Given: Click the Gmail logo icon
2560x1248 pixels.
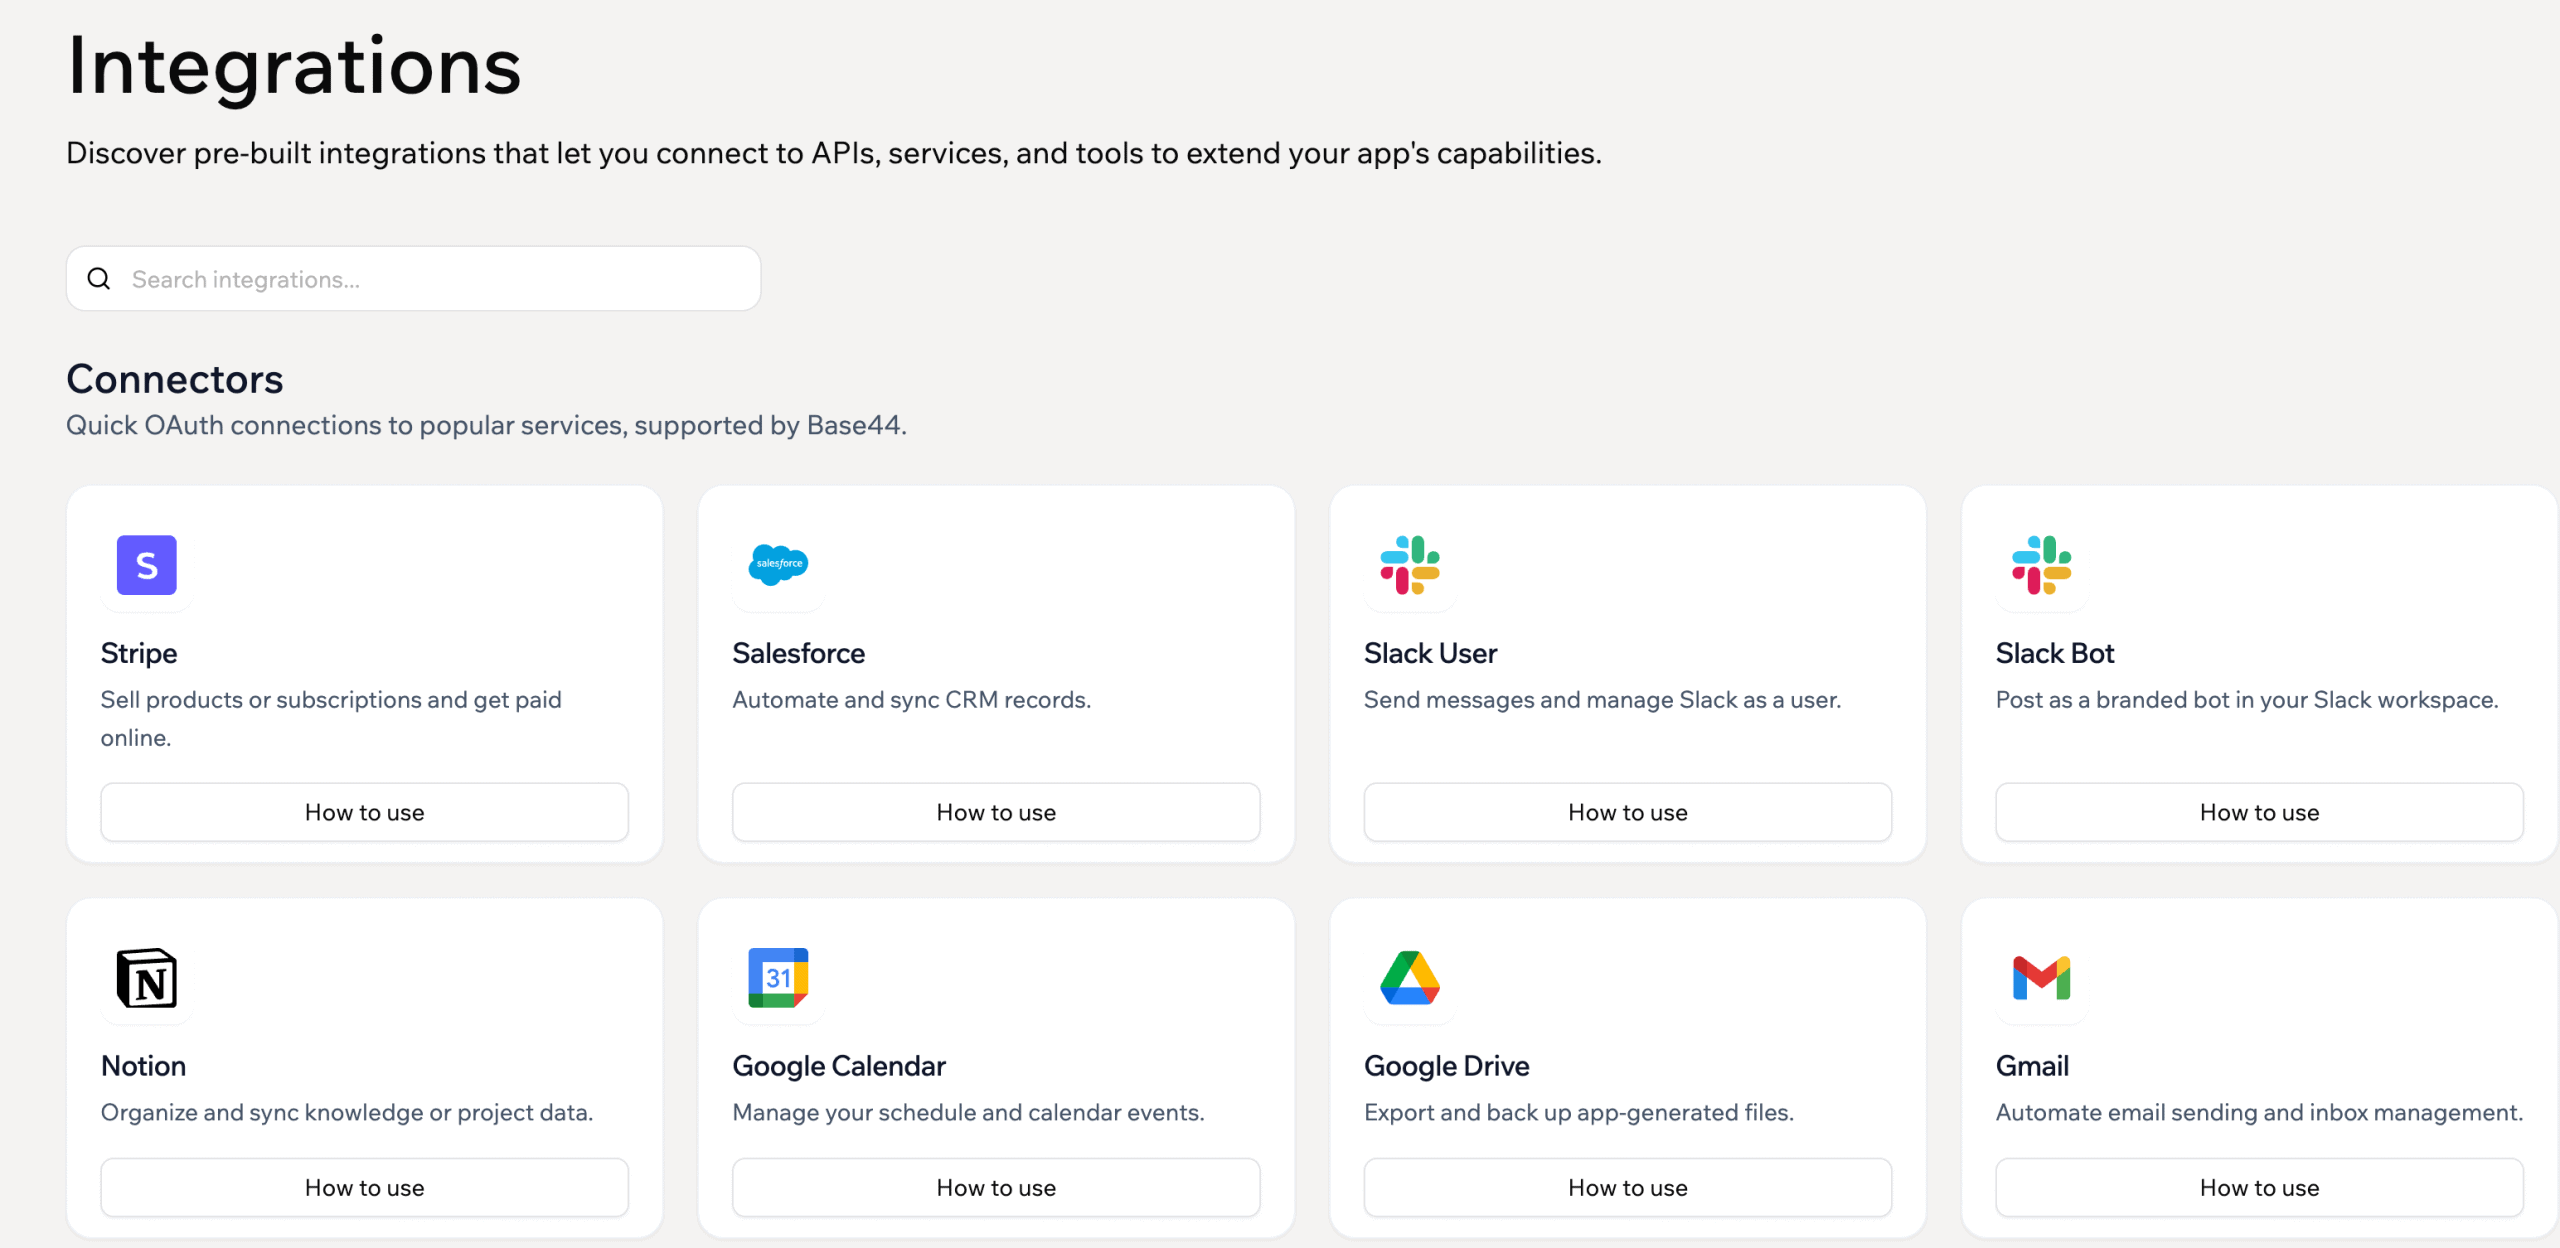Looking at the screenshot, I should pyautogui.click(x=2042, y=978).
